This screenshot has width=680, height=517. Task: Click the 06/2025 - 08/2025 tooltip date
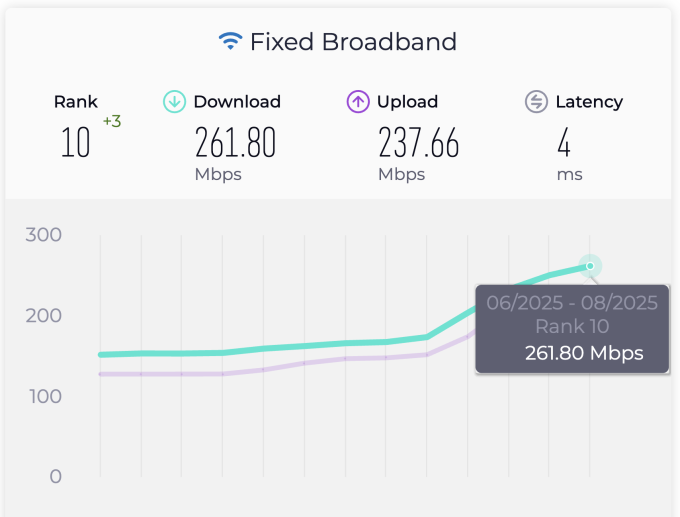coord(571,302)
